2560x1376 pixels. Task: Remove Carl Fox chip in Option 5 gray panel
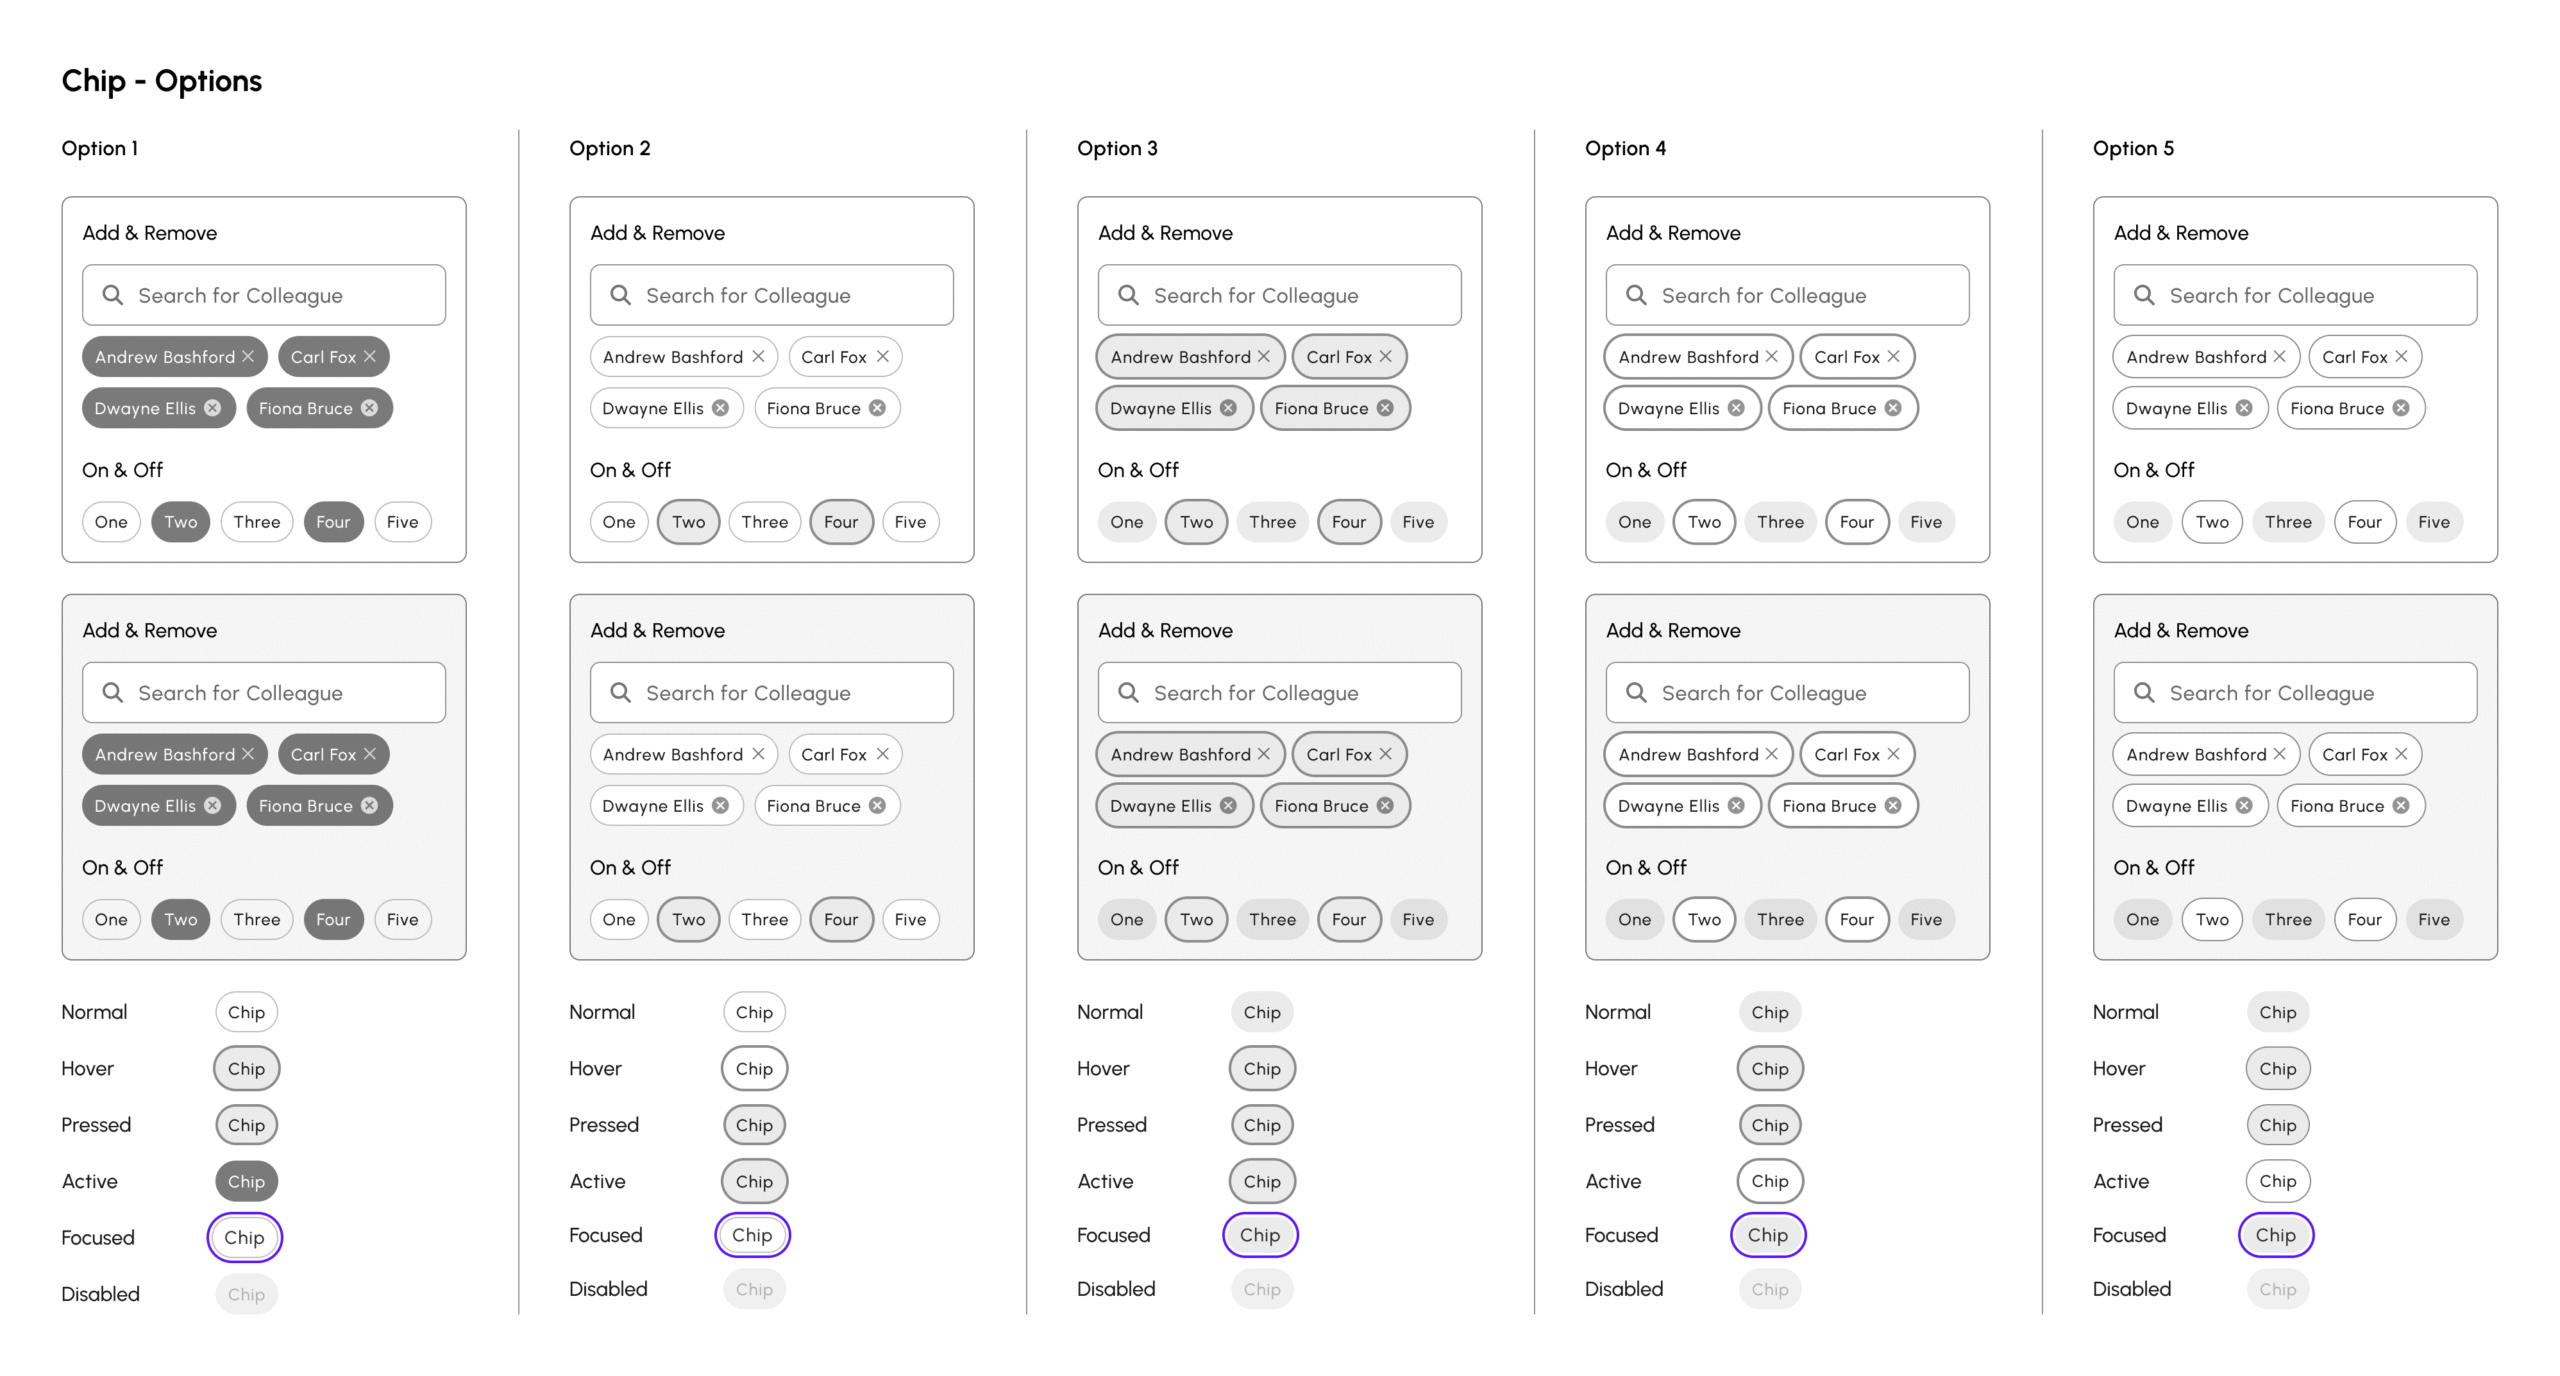2401,754
